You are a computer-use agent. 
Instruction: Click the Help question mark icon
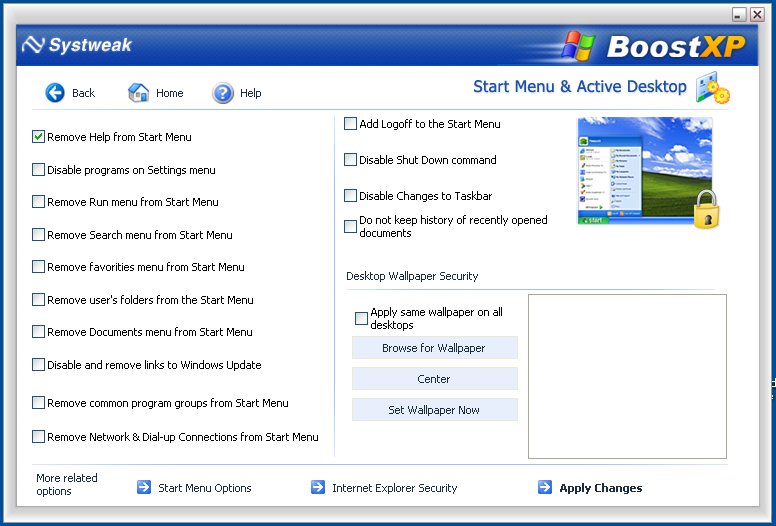(x=223, y=93)
